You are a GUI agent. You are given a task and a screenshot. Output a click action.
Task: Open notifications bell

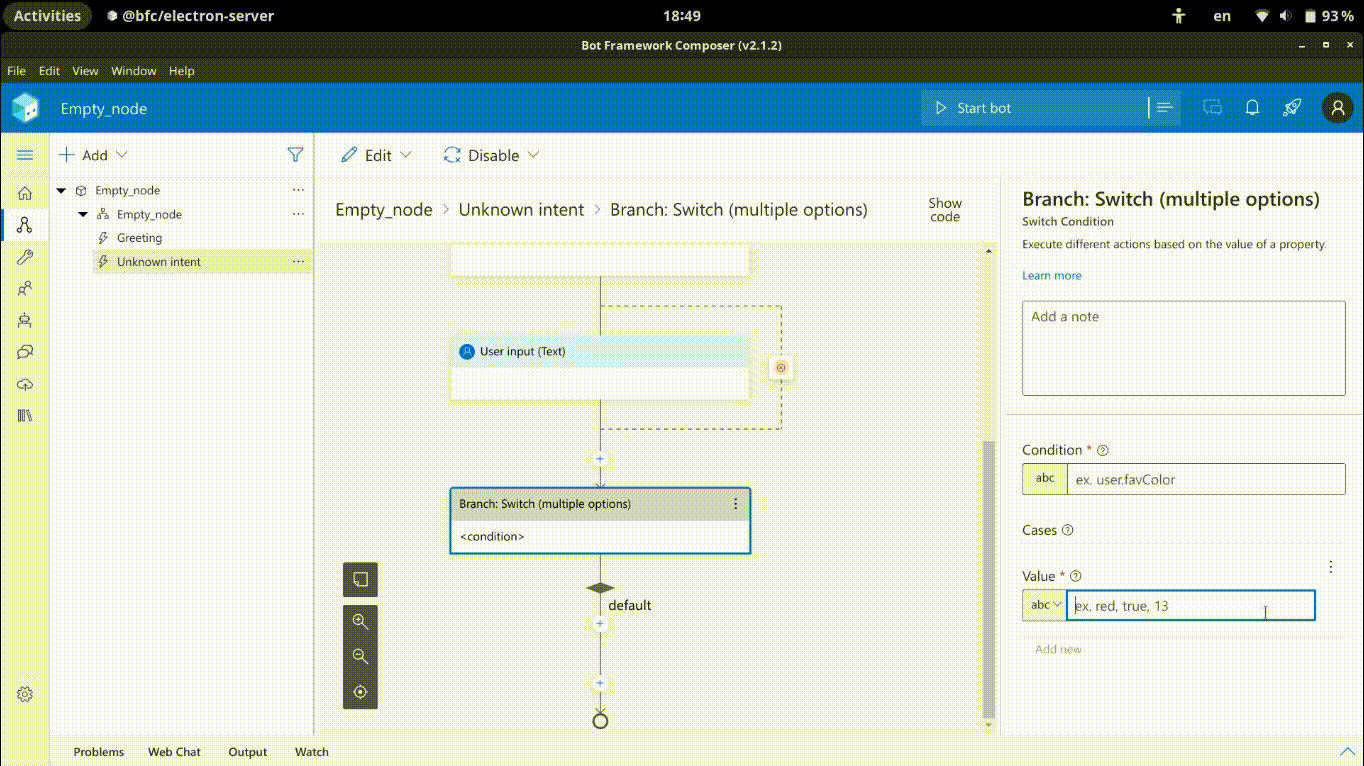1252,108
